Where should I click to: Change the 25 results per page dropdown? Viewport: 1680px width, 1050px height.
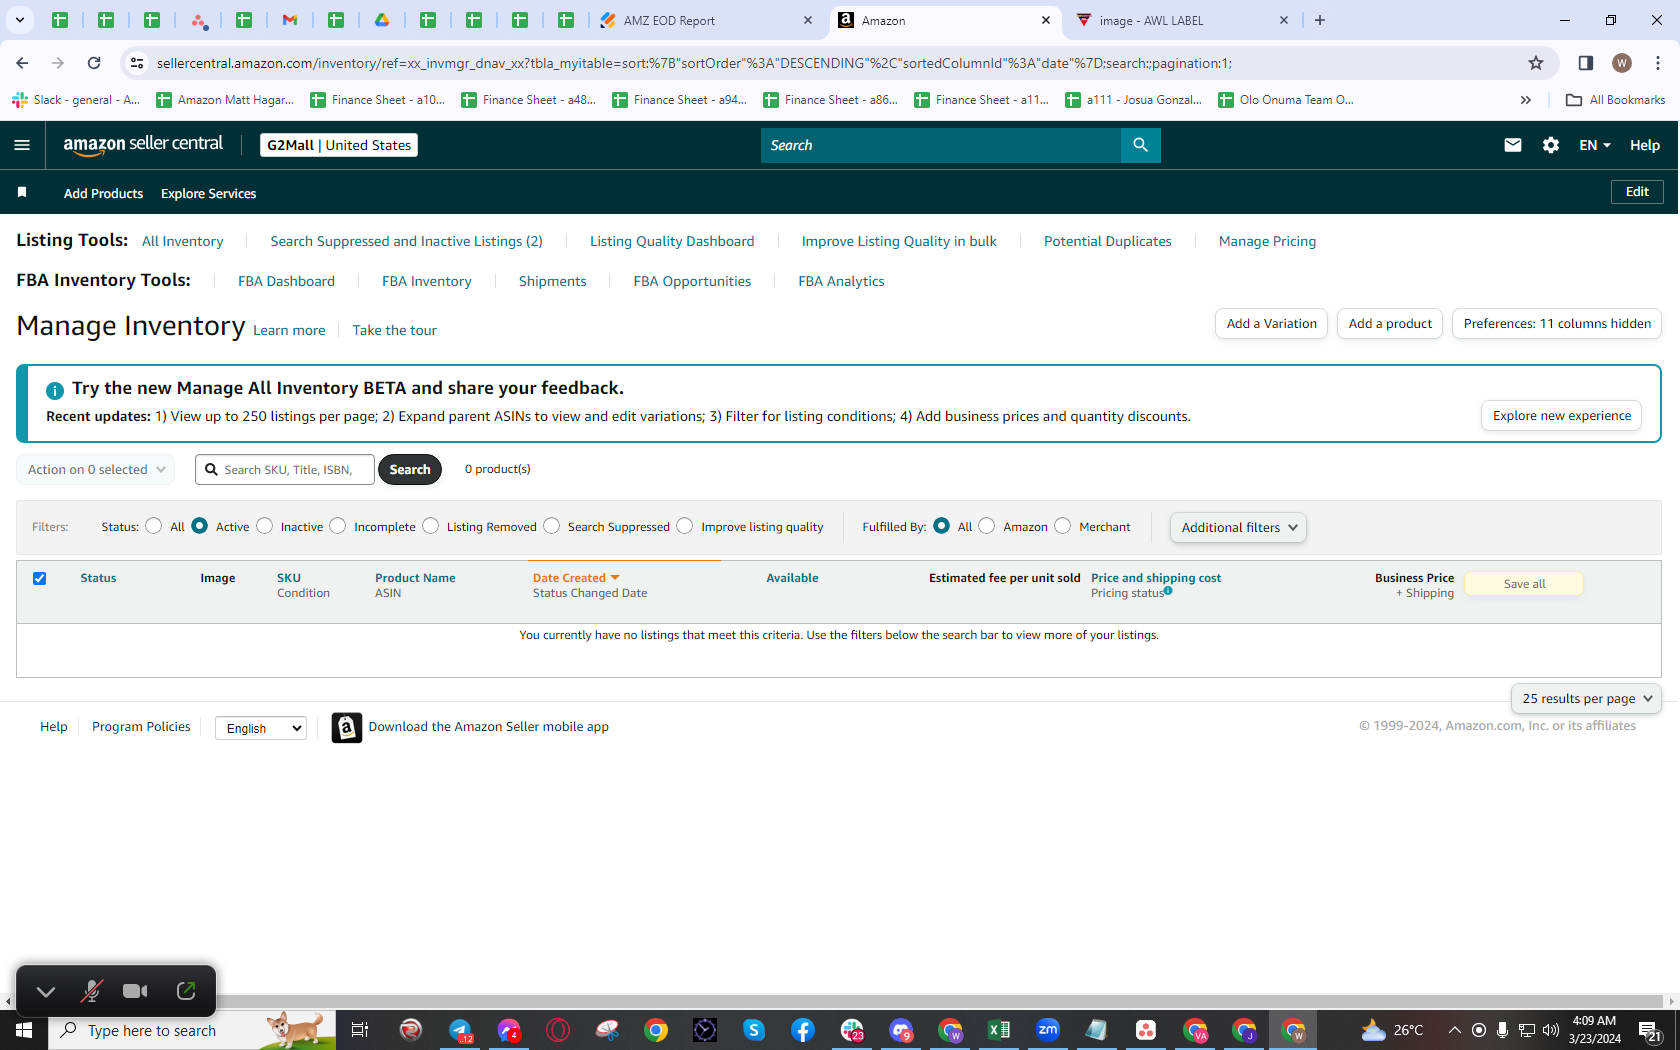(1586, 699)
